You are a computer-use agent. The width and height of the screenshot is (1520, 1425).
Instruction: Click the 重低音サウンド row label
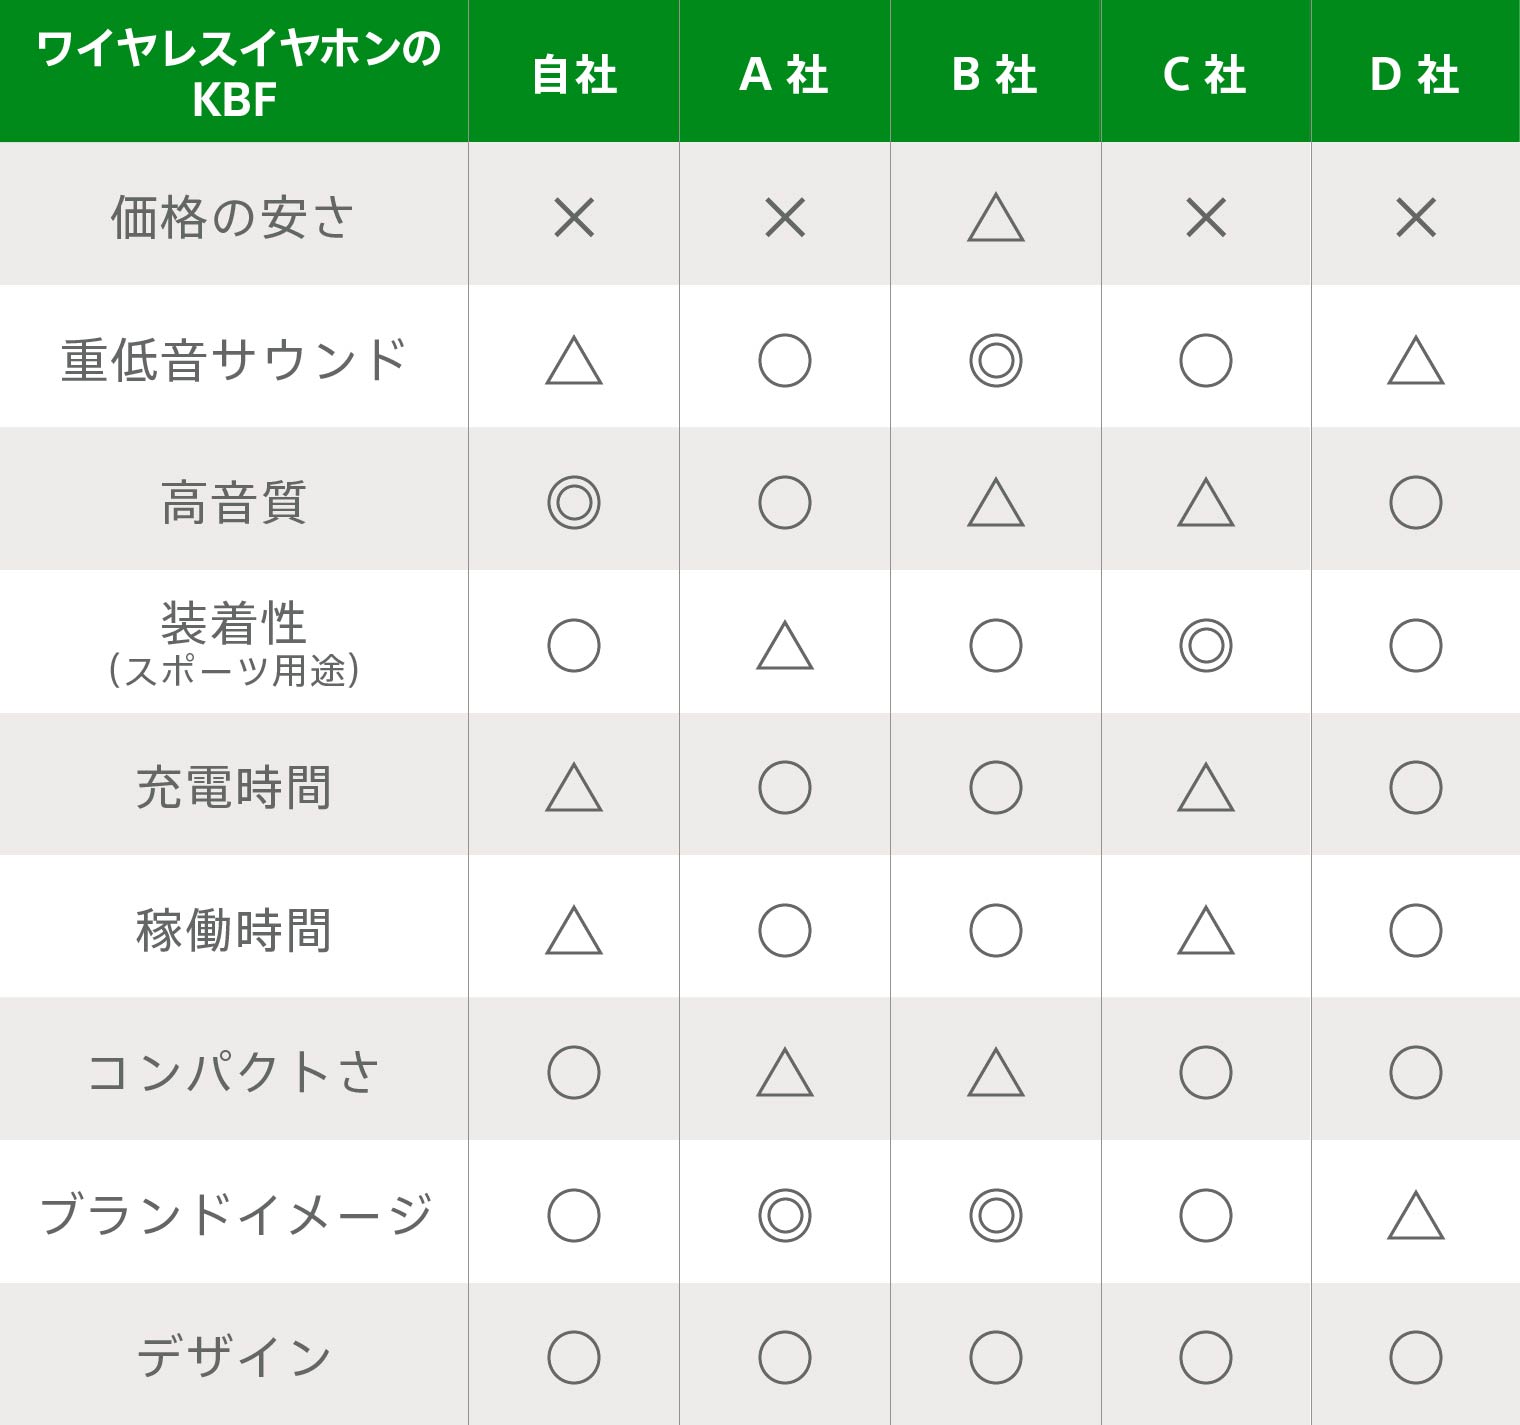(x=234, y=360)
